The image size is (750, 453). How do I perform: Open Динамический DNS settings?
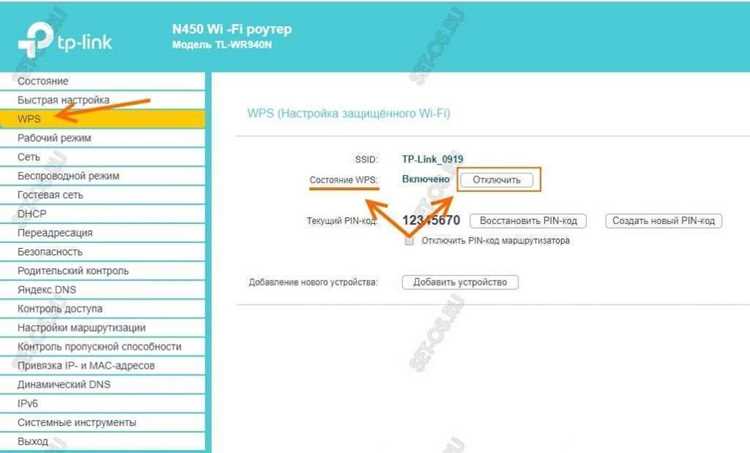click(x=102, y=385)
